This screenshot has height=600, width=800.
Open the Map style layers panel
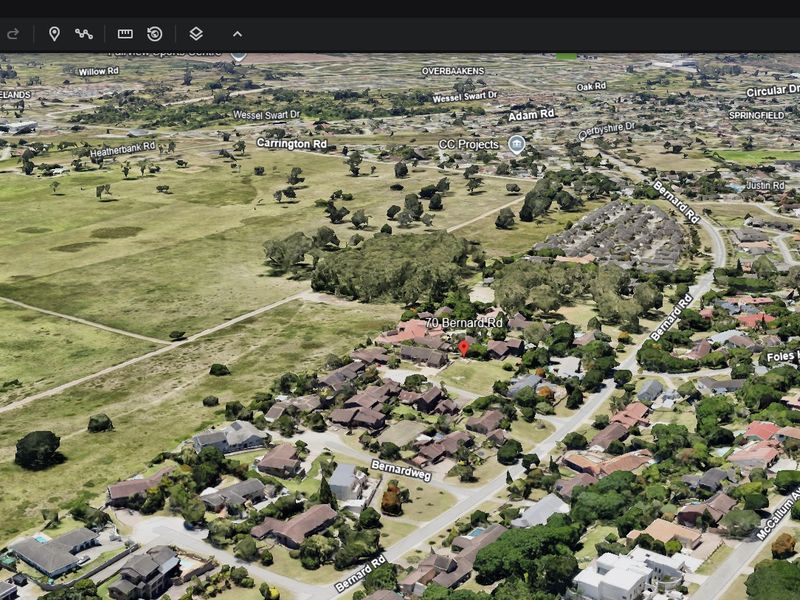tap(194, 32)
